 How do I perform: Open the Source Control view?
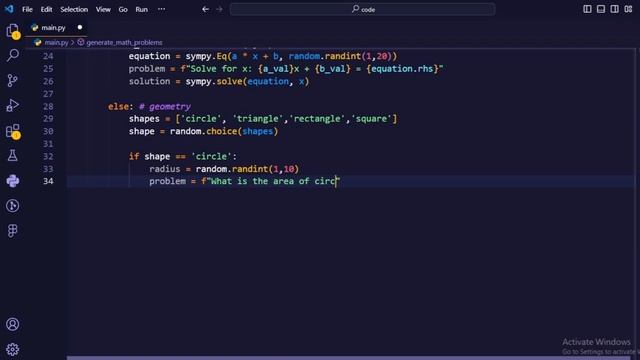13,80
